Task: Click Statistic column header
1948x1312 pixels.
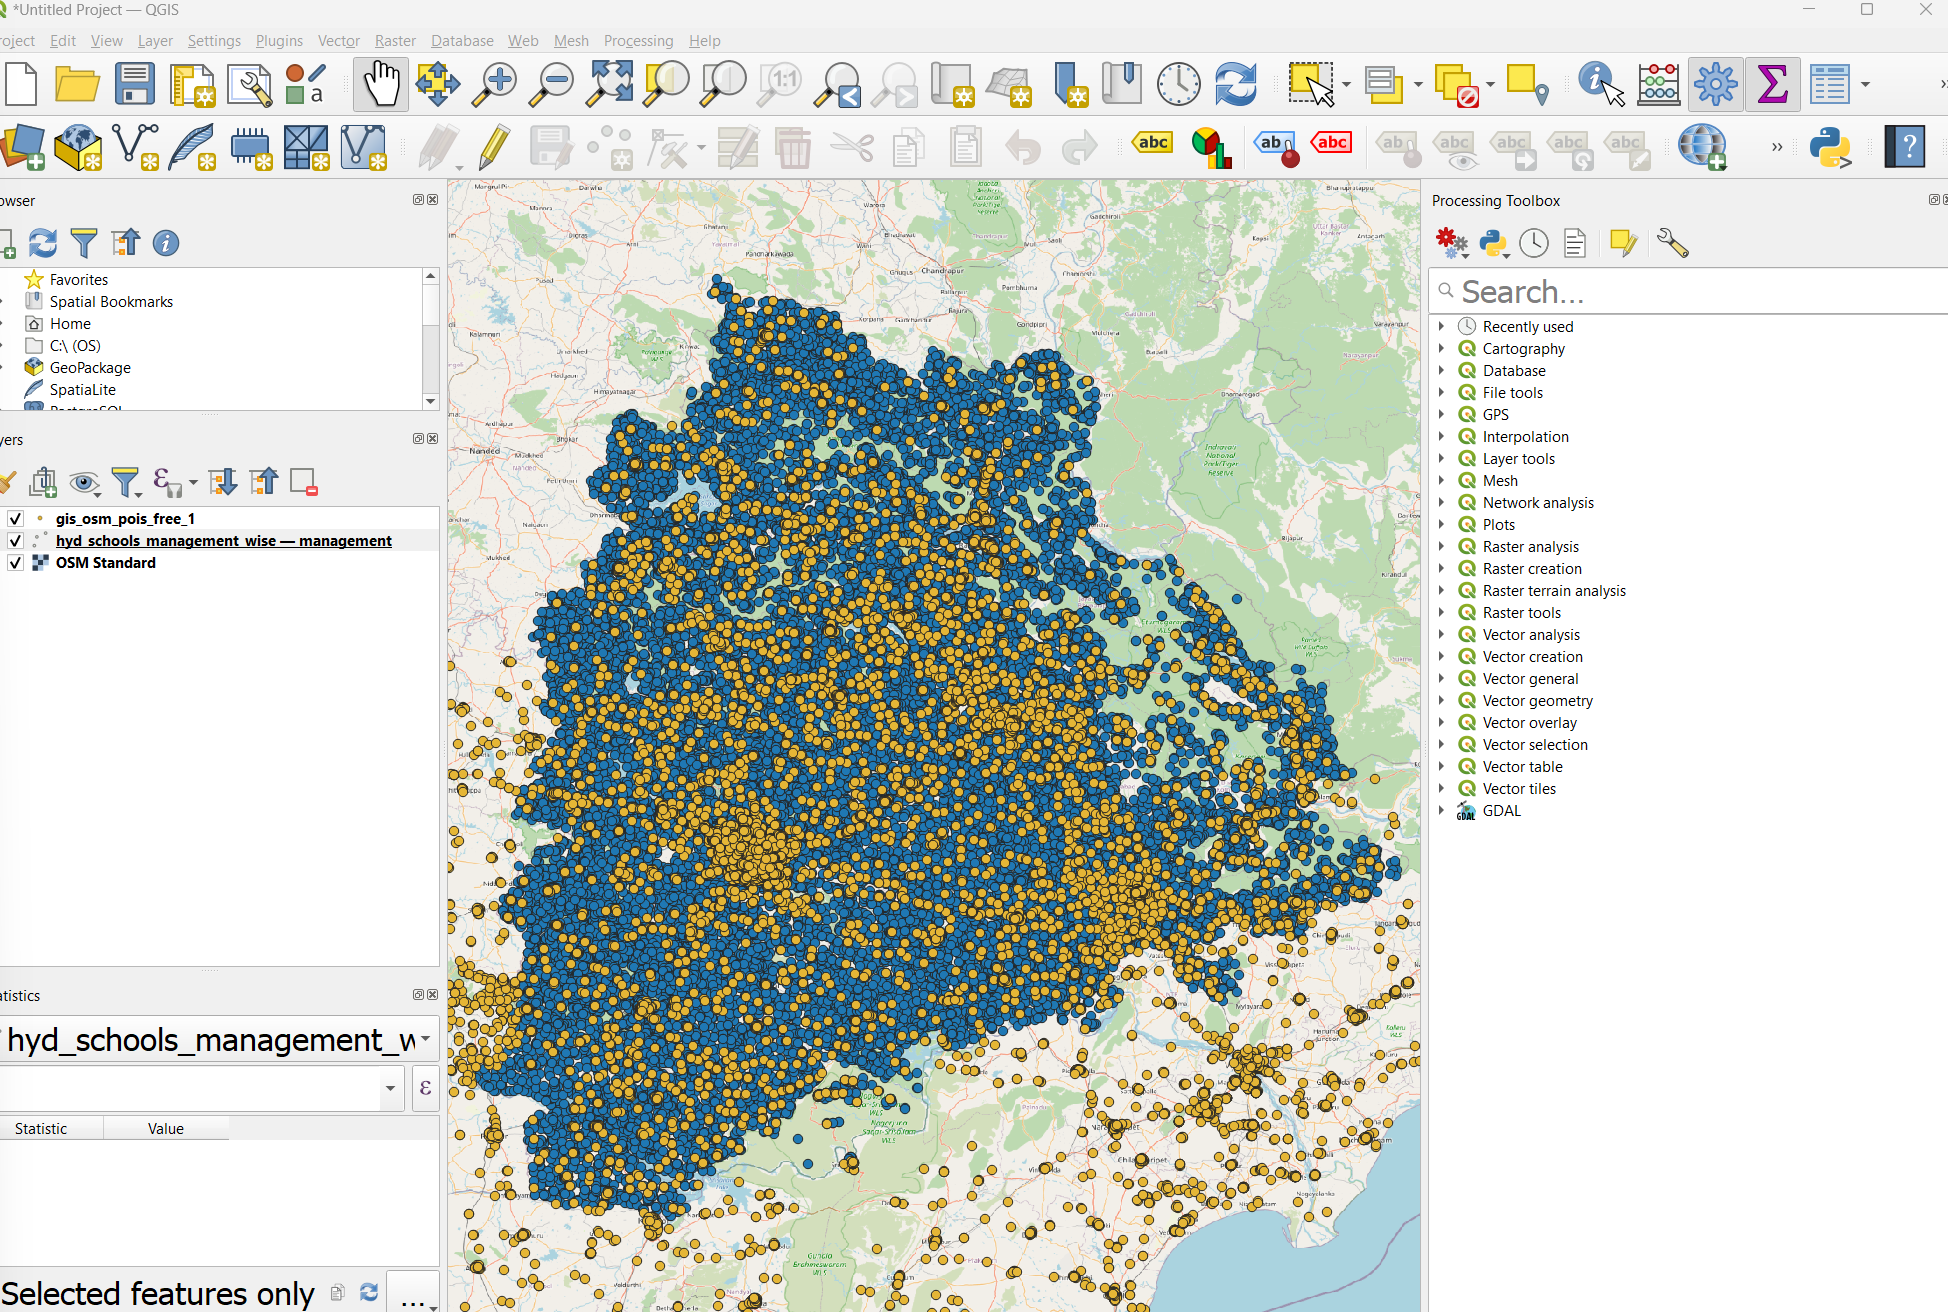Action: 41,1129
